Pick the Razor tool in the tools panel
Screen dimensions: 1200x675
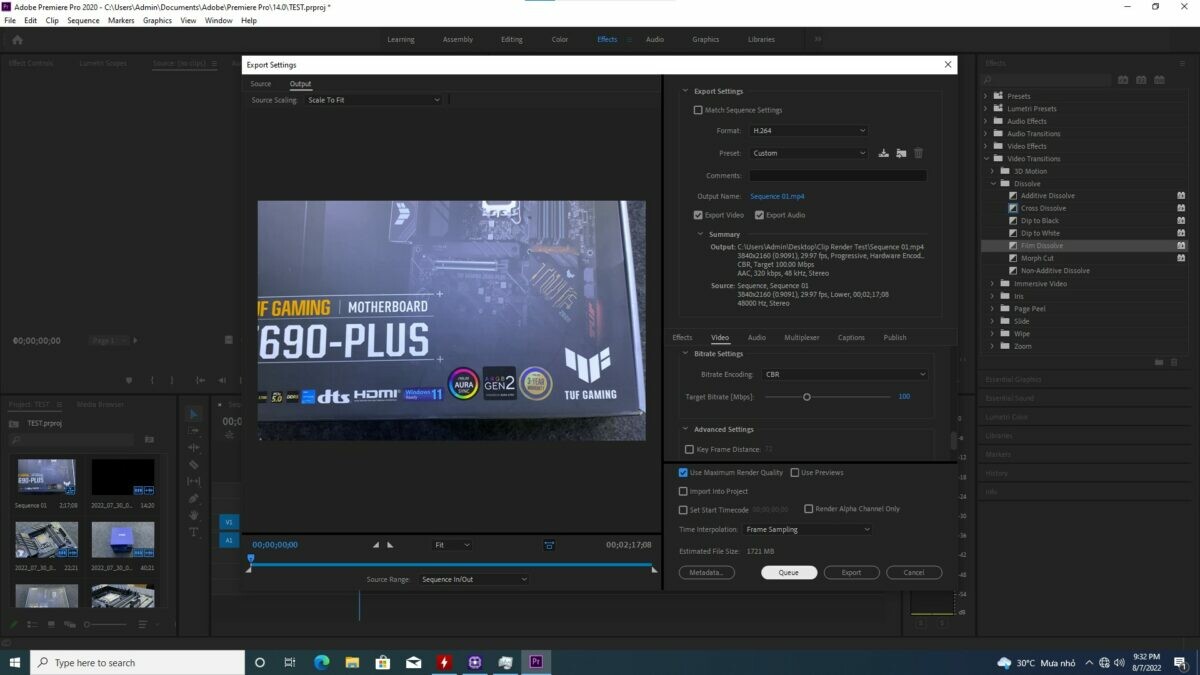(x=194, y=465)
